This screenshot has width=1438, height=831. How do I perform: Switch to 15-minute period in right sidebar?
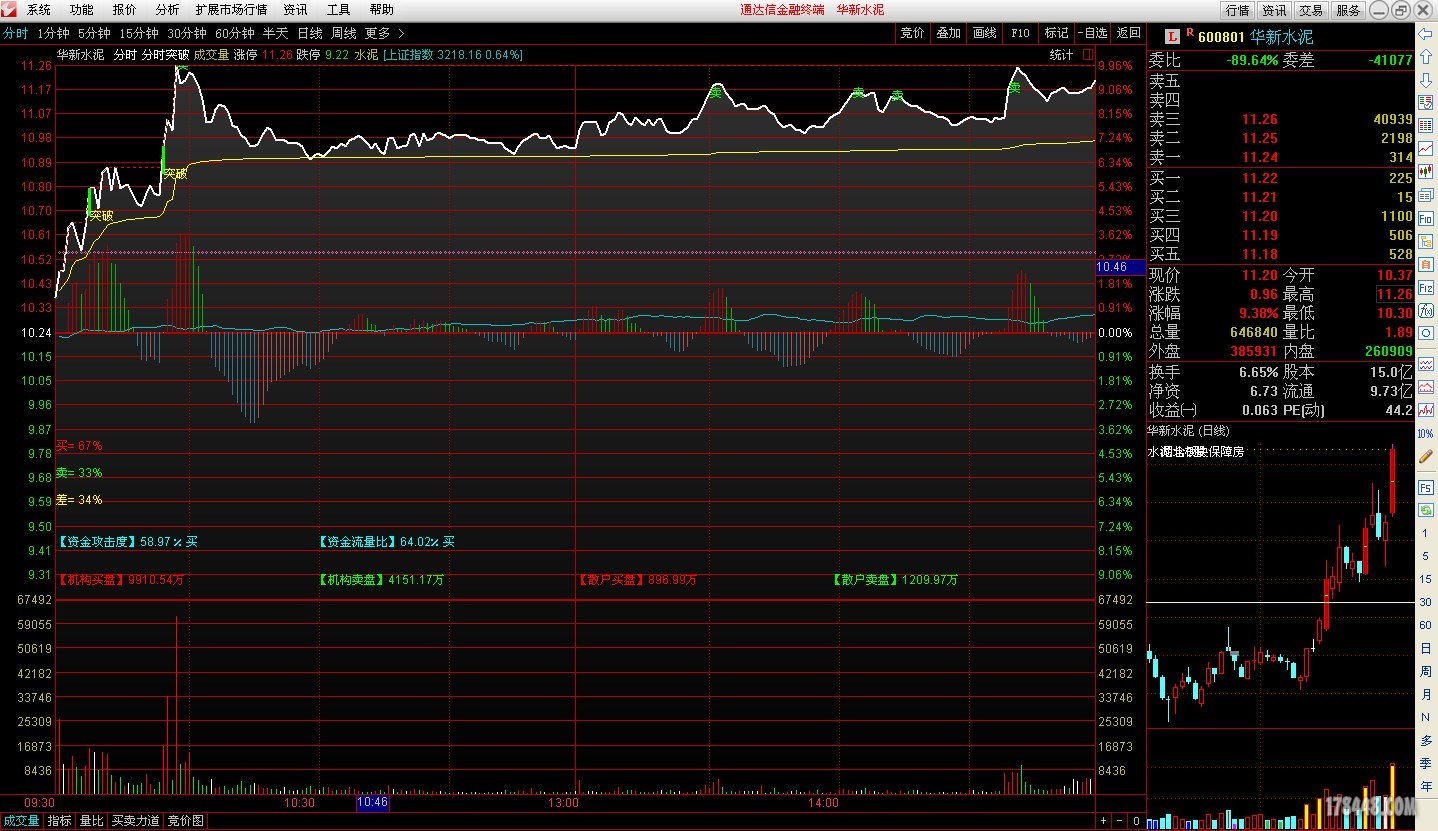point(1426,579)
